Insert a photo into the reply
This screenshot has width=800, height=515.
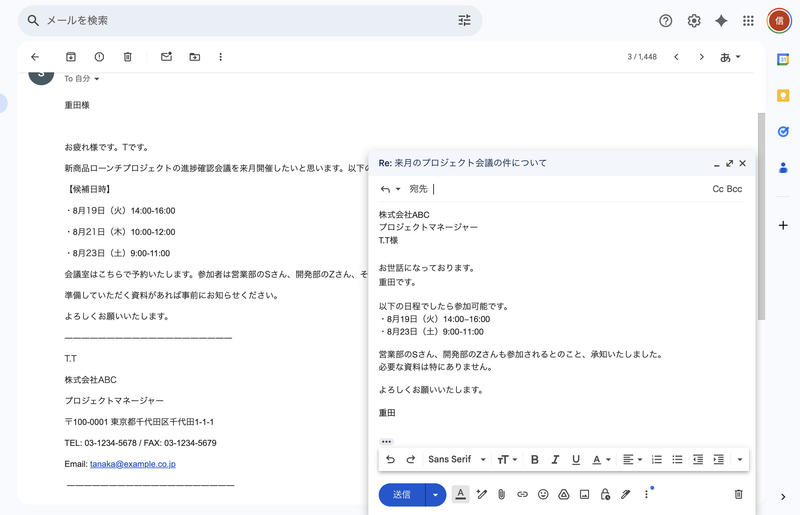585,494
